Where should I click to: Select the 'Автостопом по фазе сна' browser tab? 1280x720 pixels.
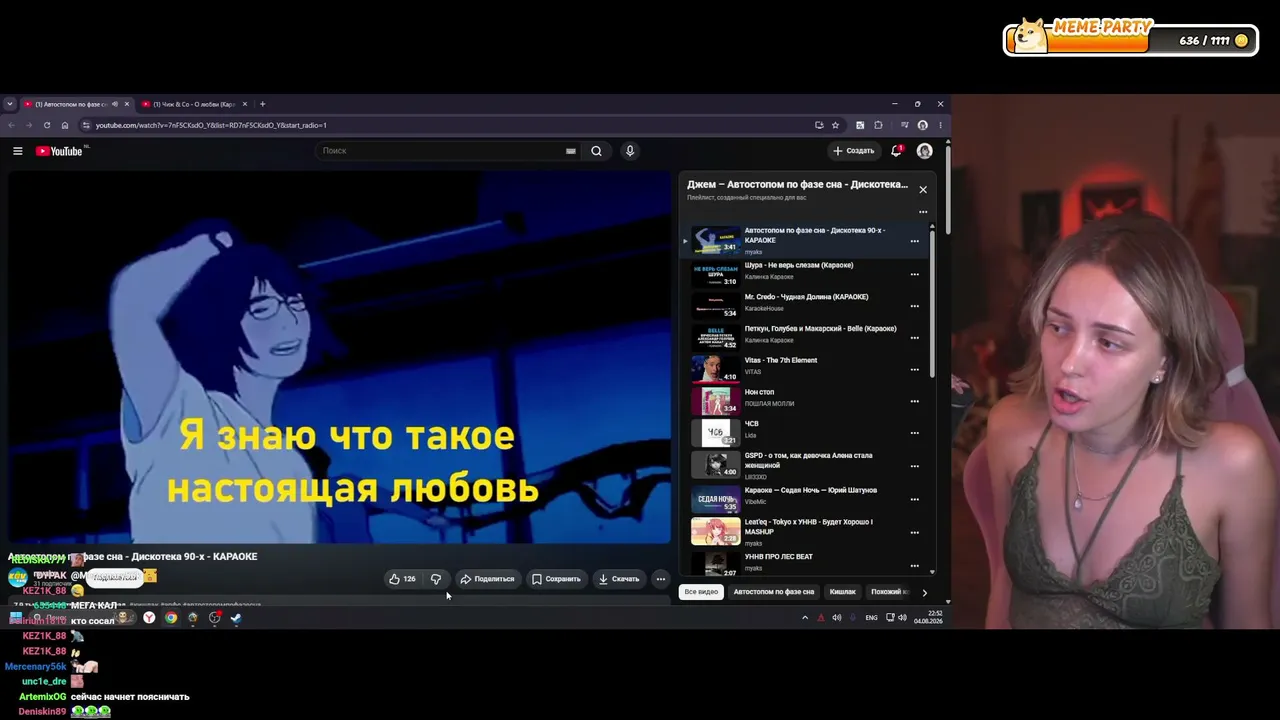pyautogui.click(x=77, y=104)
